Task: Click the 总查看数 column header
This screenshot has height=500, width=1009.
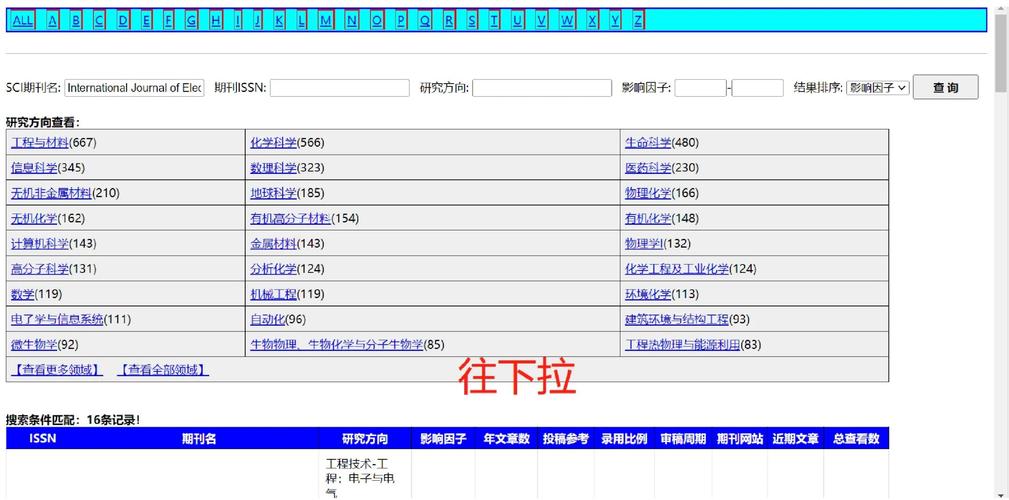Action: 856,439
